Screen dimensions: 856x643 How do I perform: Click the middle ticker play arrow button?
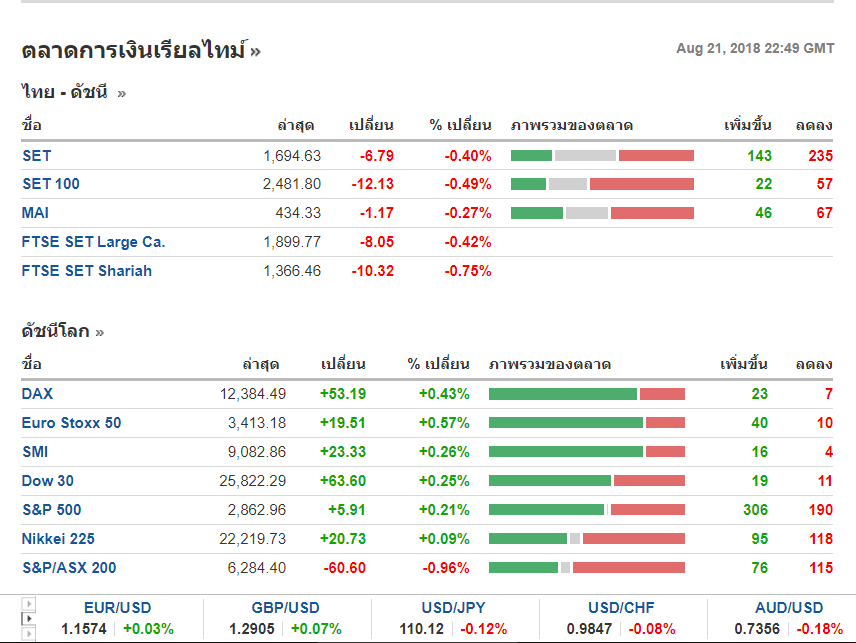pos(28,620)
